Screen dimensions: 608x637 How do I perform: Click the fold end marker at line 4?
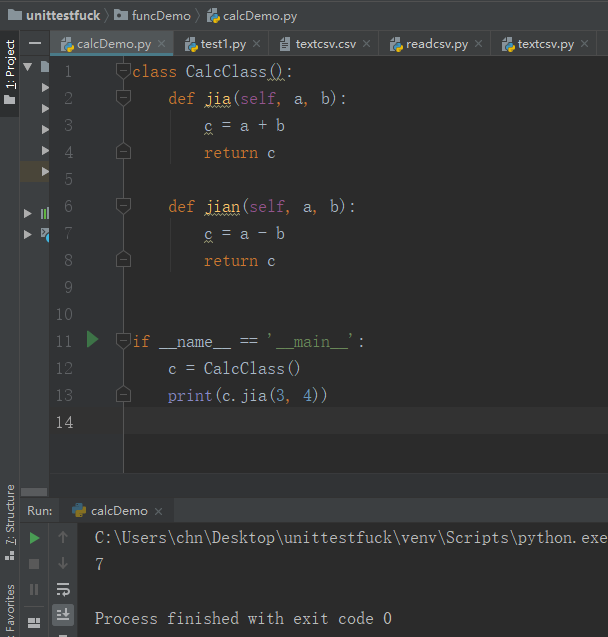(123, 152)
